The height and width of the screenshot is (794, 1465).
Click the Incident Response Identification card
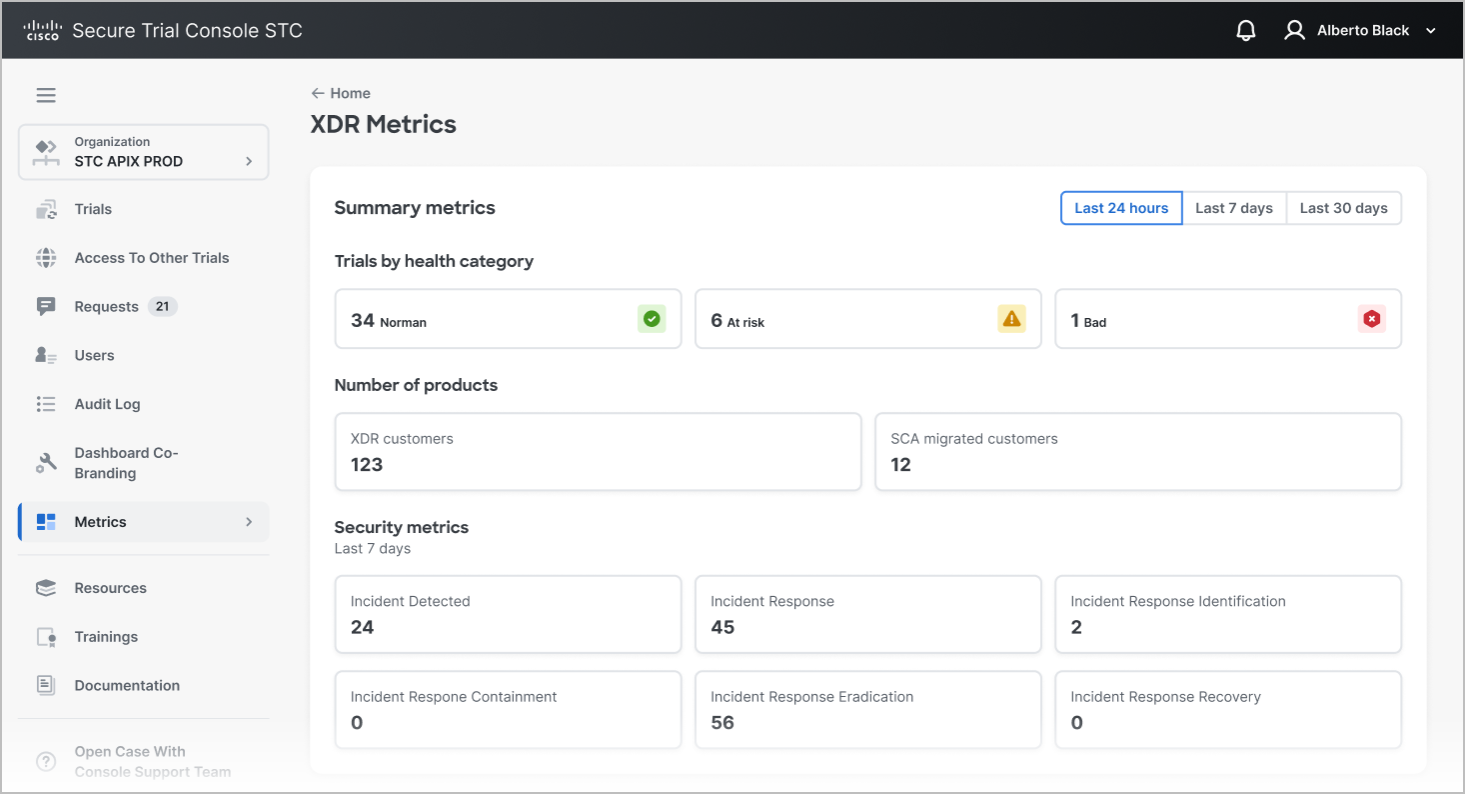tap(1228, 614)
